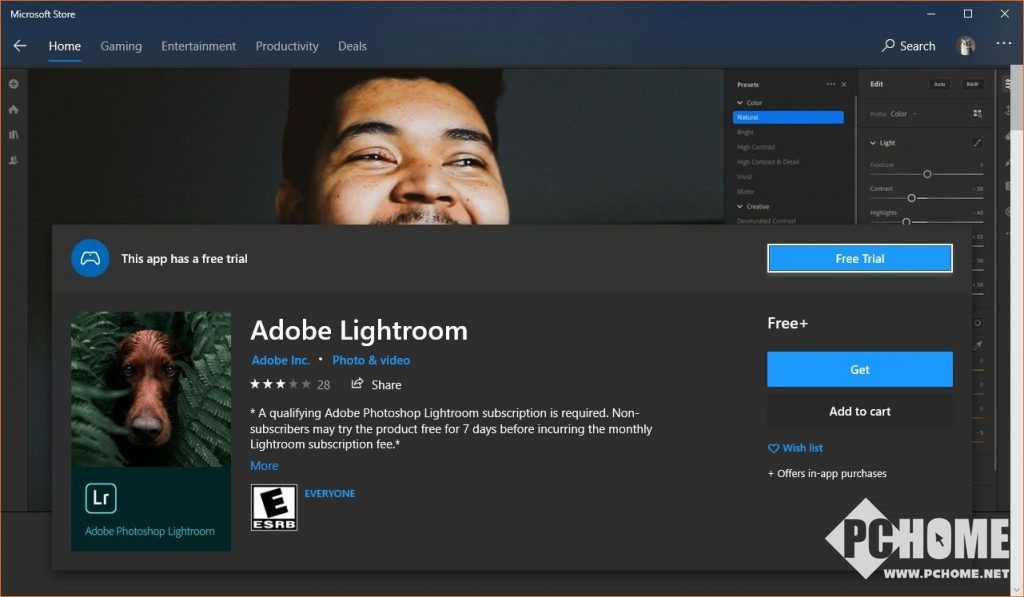Switch to the Gaming tab
Image resolution: width=1024 pixels, height=597 pixels.
coord(121,46)
